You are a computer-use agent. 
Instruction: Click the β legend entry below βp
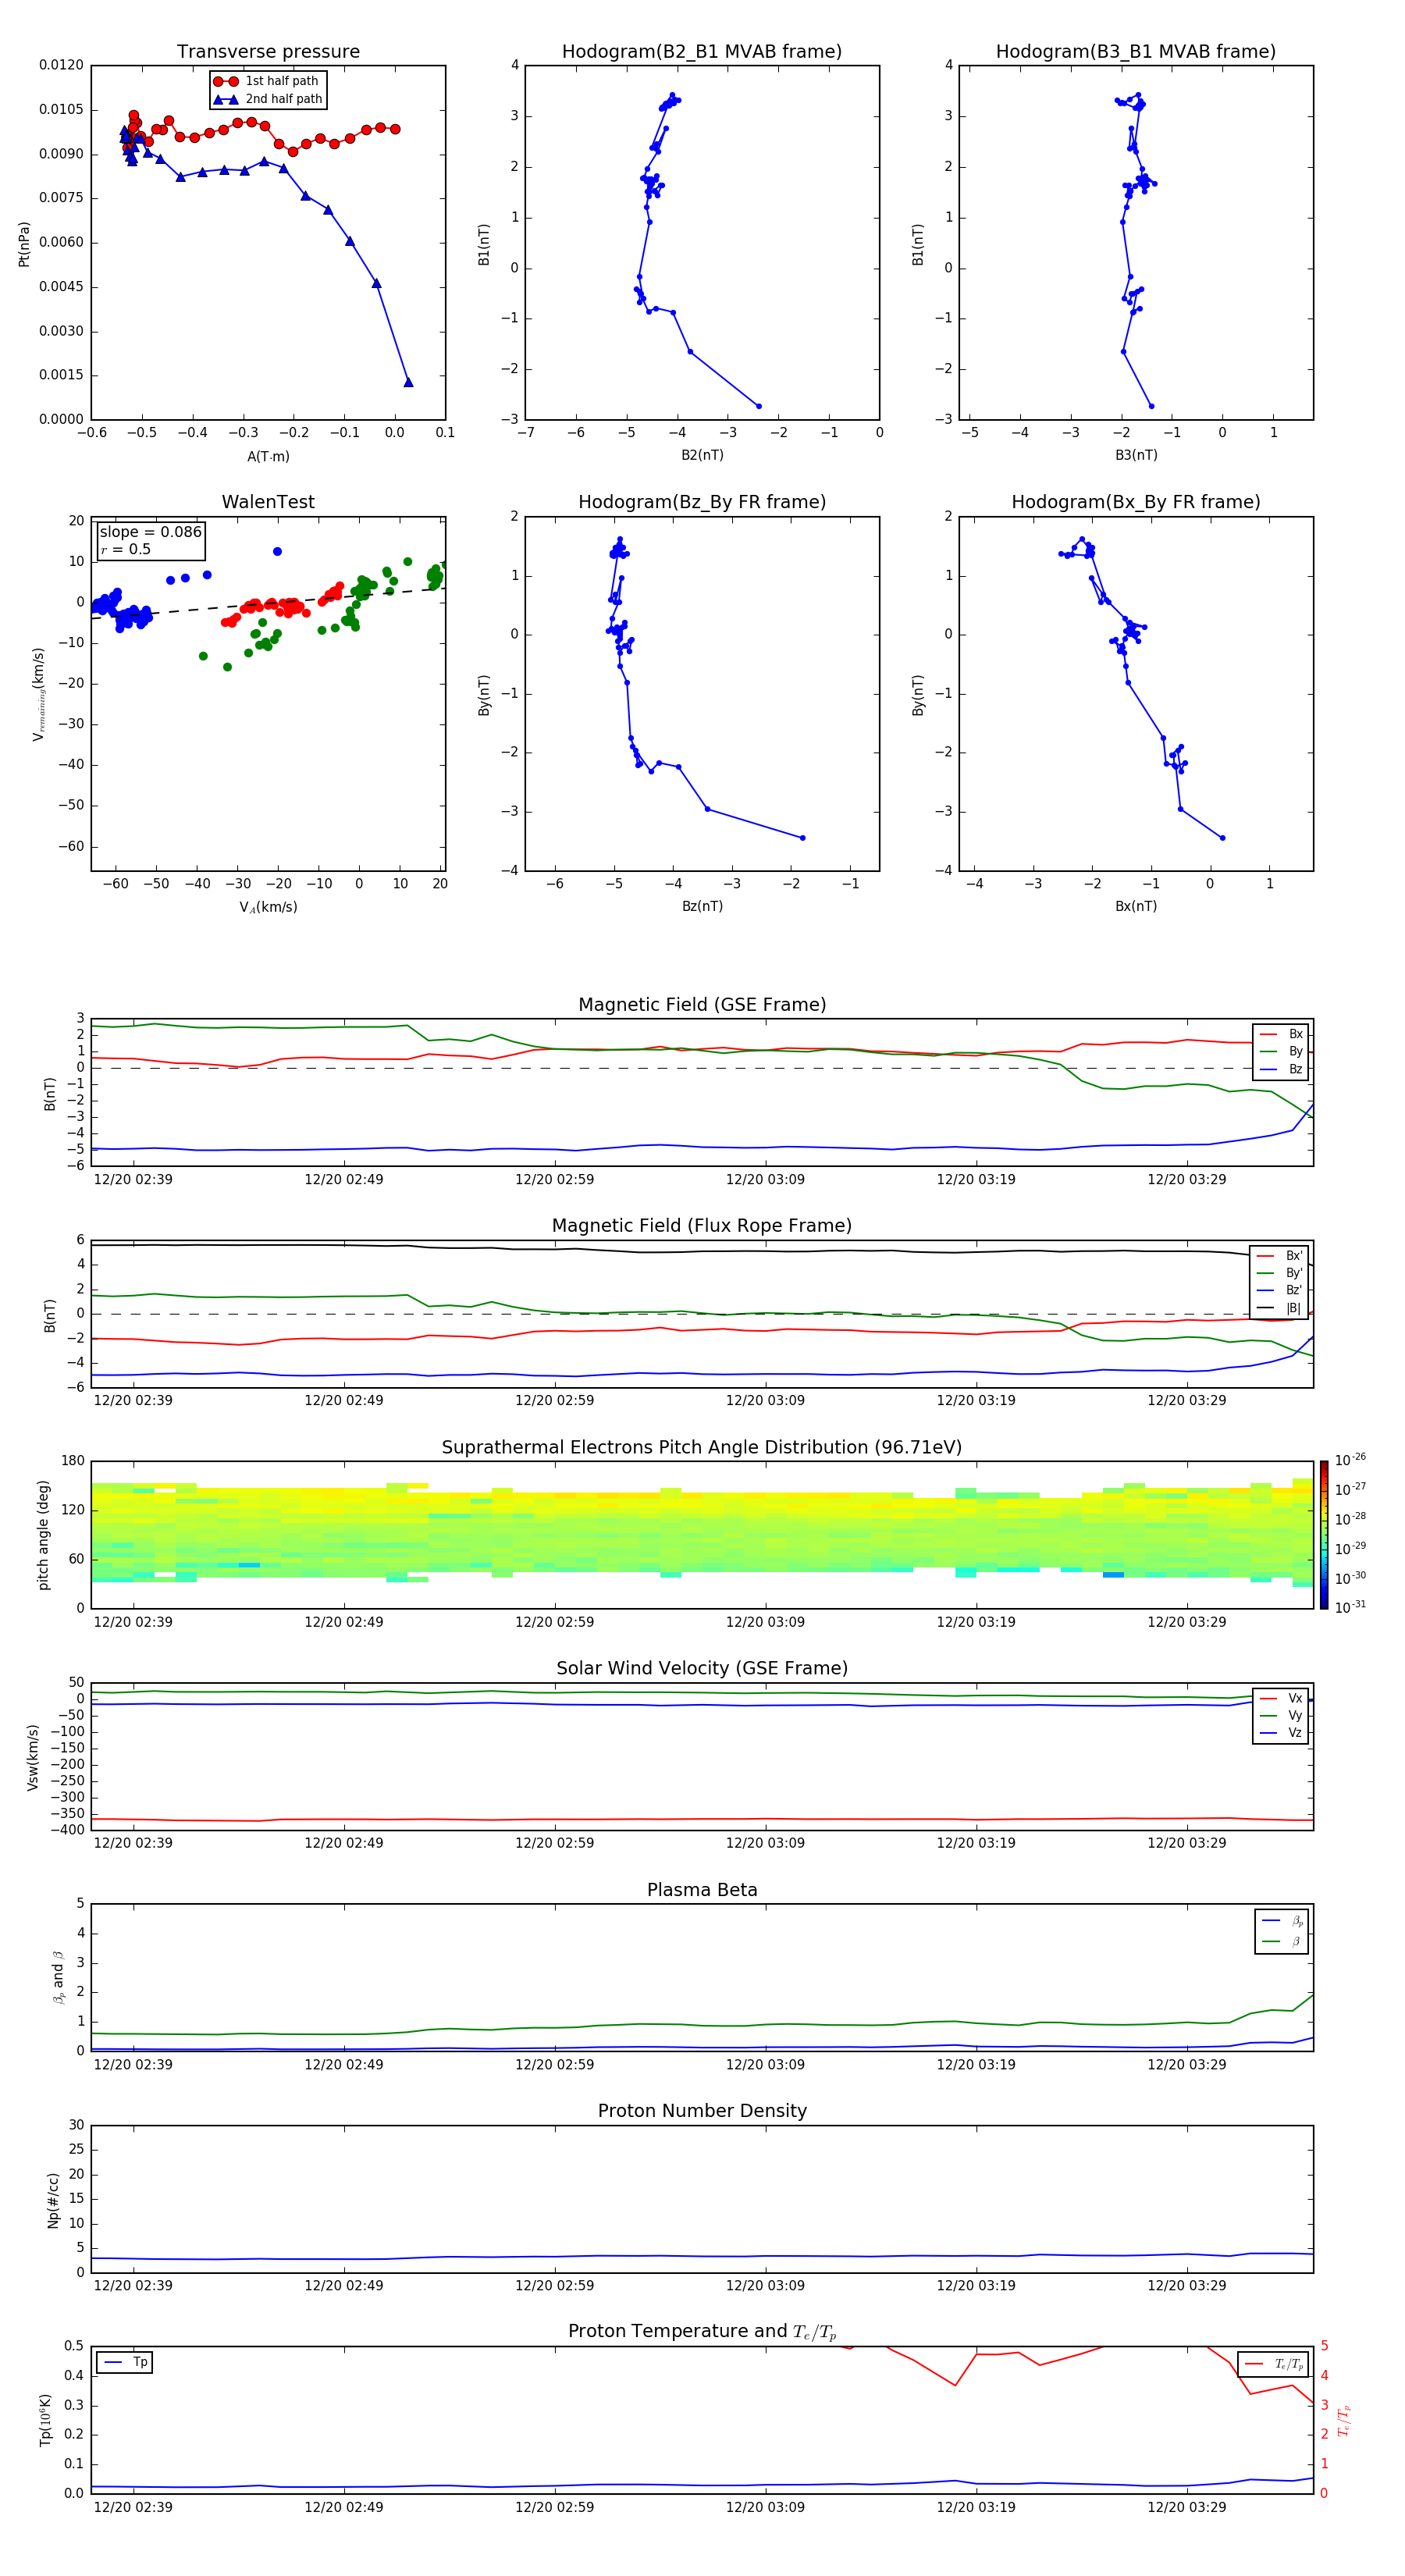coord(1282,1941)
